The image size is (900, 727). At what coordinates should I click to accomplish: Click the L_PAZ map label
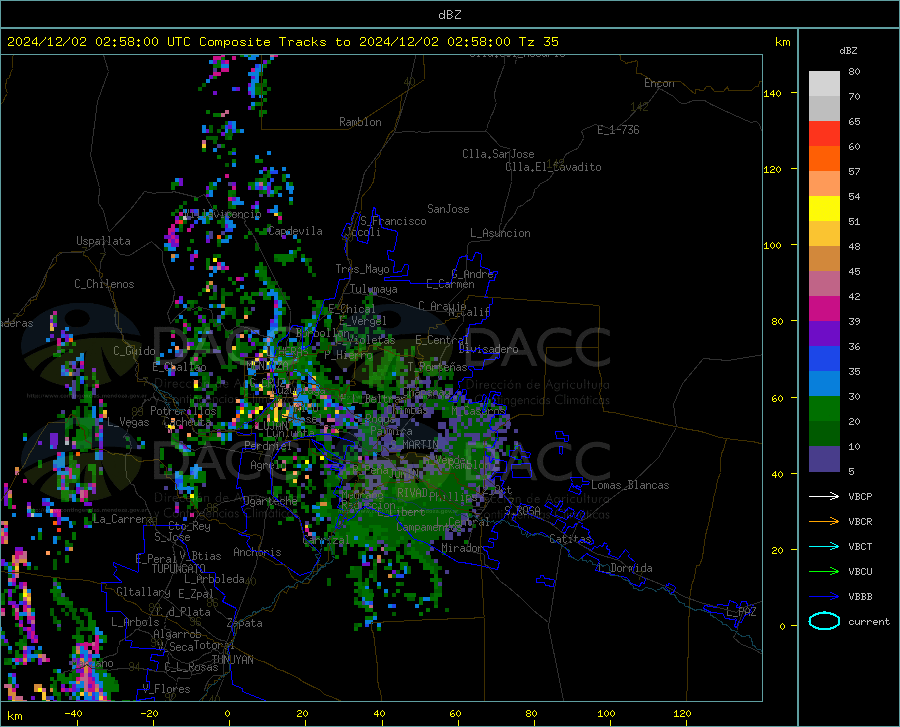tap(742, 612)
